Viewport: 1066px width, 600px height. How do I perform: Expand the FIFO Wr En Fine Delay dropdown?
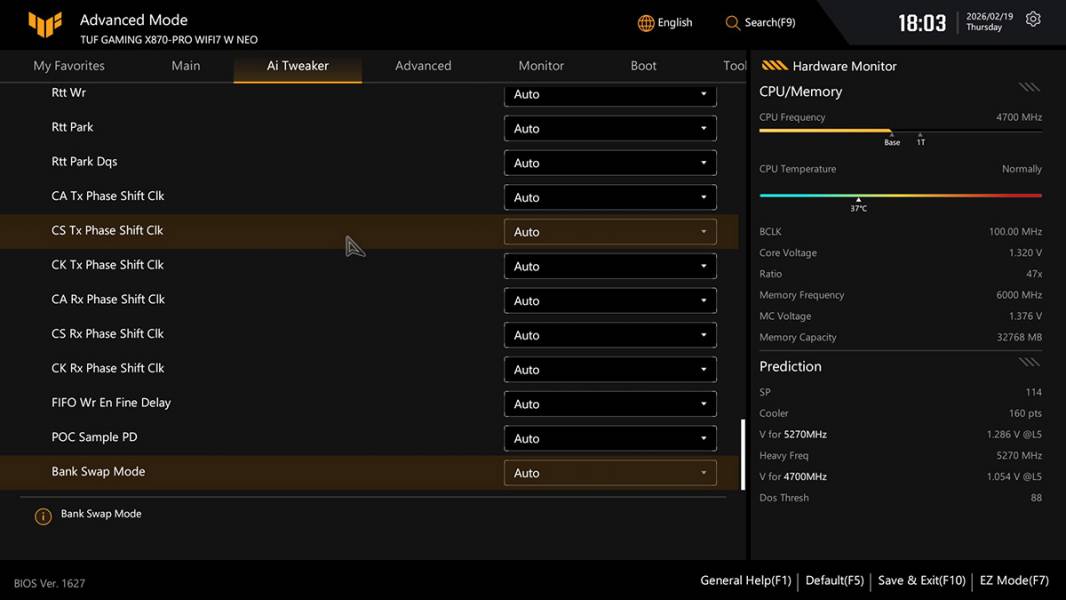pos(610,404)
